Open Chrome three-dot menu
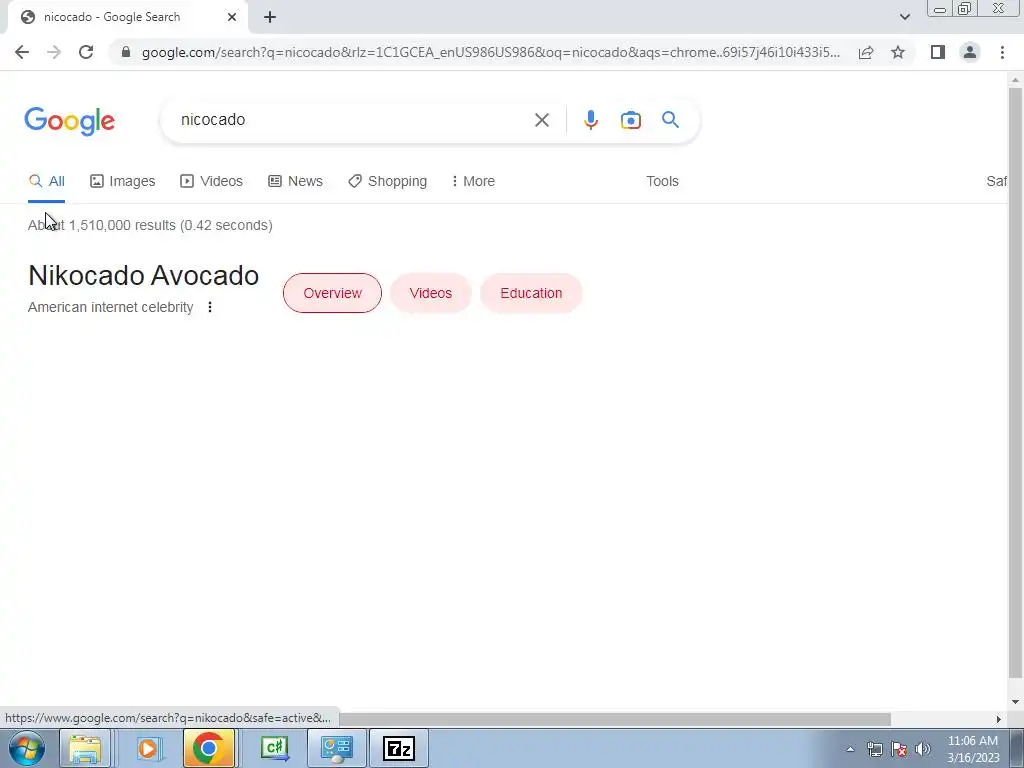Screen dimensions: 1024x768 [x=1002, y=52]
